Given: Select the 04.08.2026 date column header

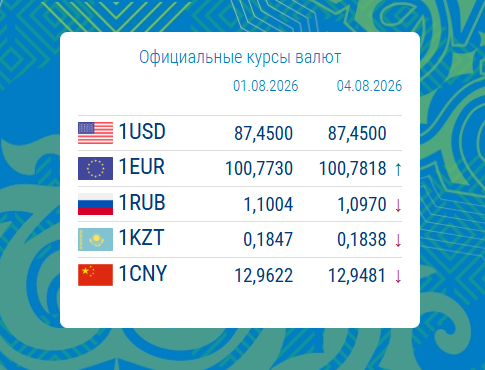Looking at the screenshot, I should [x=369, y=86].
